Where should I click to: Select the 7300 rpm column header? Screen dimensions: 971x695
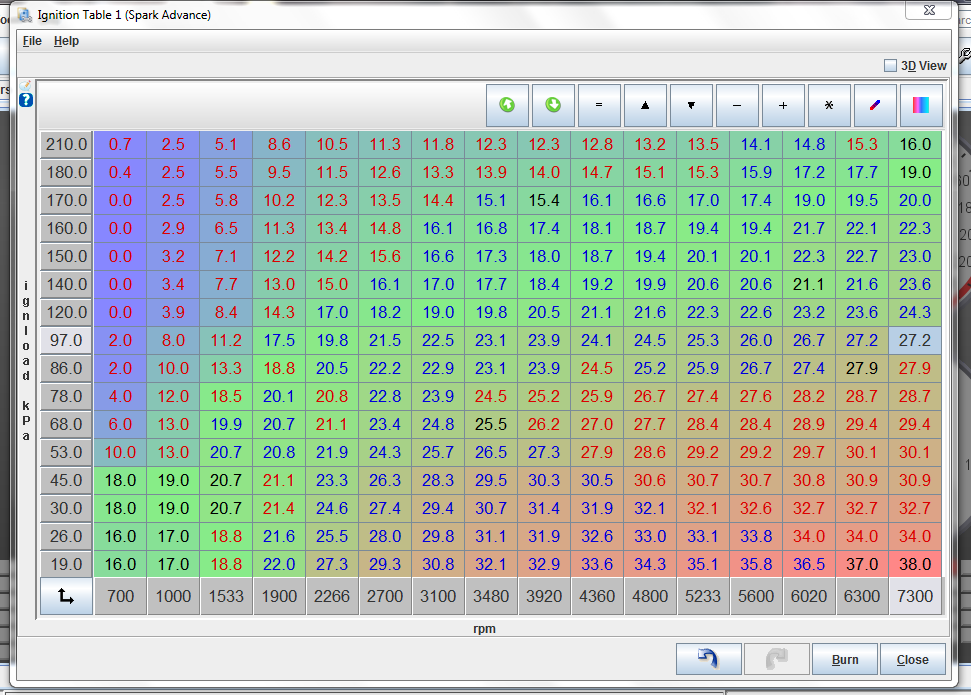click(x=915, y=596)
